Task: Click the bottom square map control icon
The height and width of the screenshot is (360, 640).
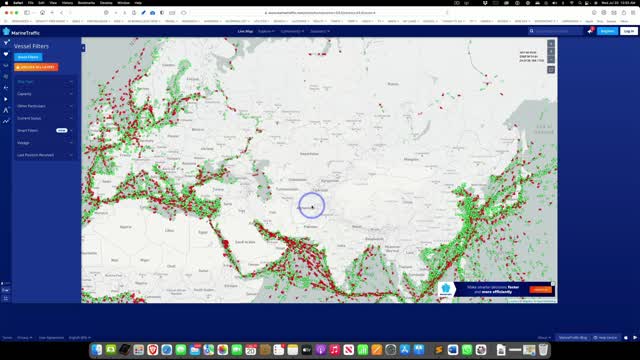Action: tap(551, 70)
